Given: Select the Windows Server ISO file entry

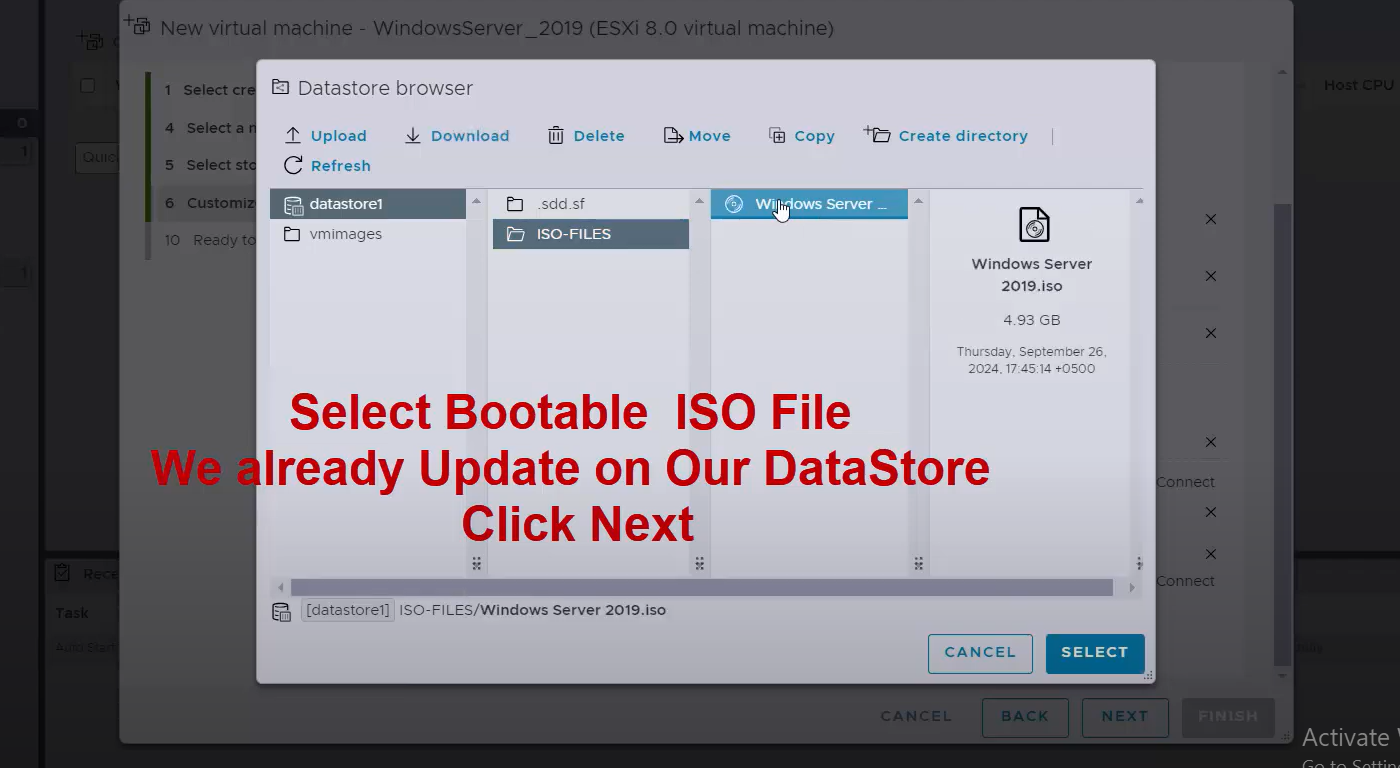Looking at the screenshot, I should (809, 204).
